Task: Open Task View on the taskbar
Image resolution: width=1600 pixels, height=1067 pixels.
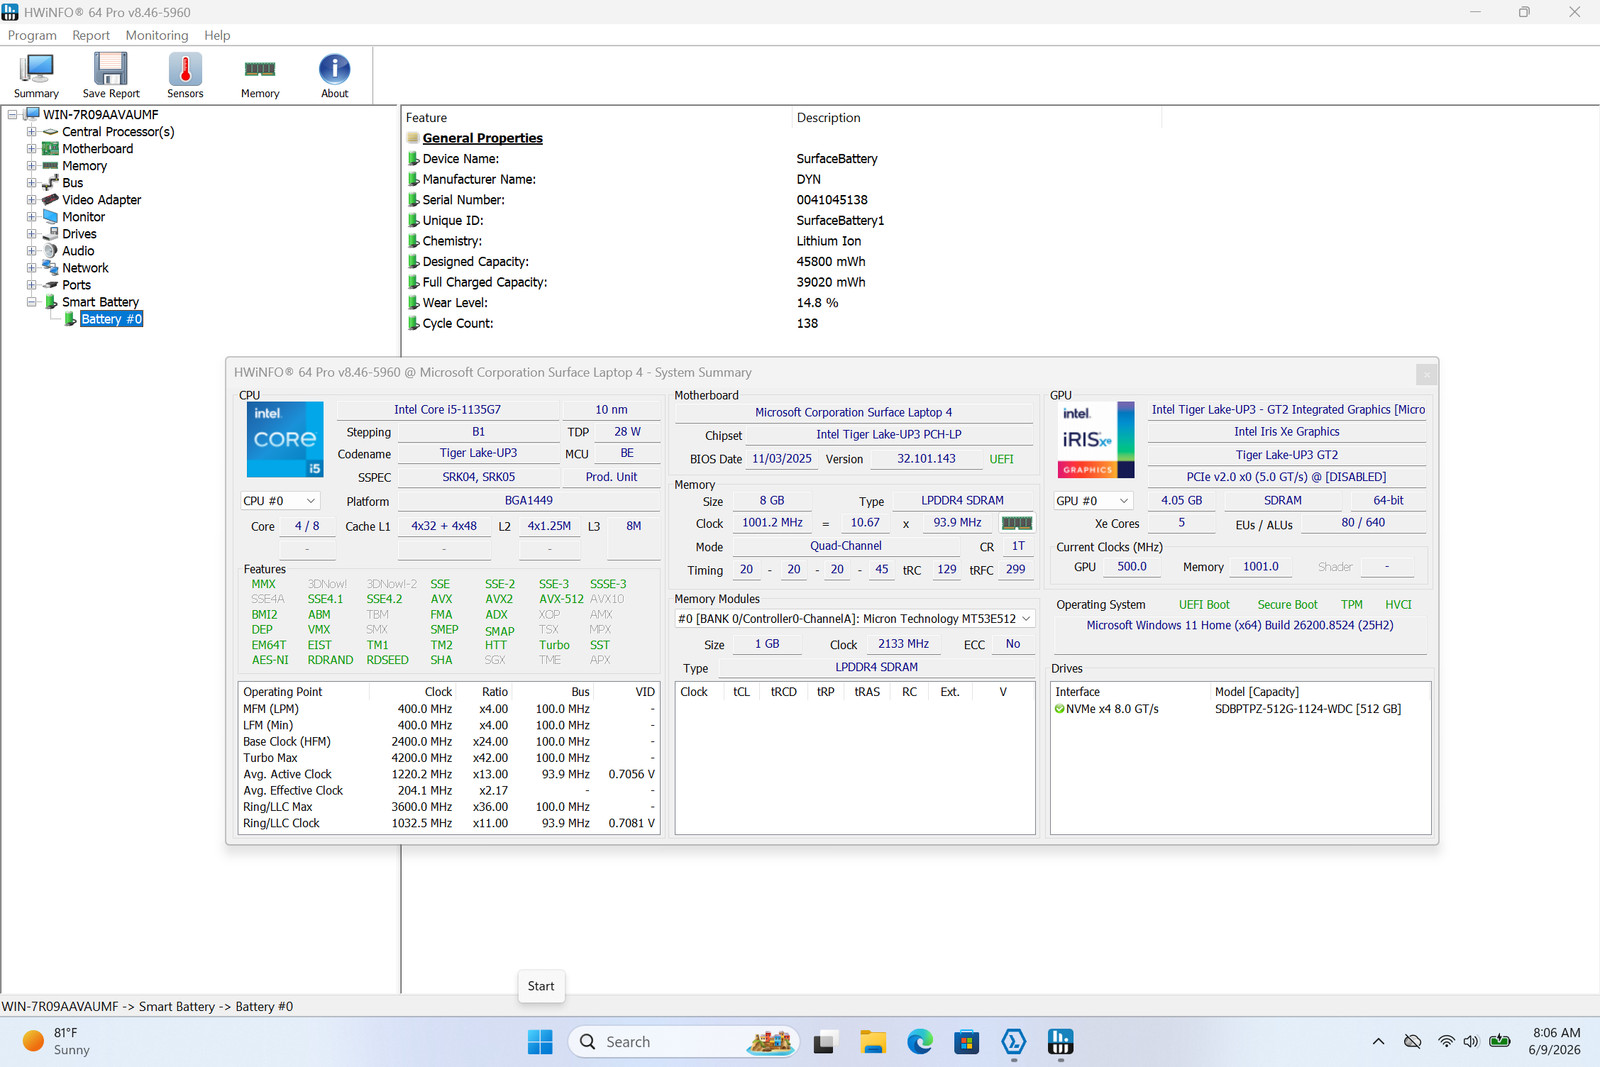Action: [x=824, y=1042]
